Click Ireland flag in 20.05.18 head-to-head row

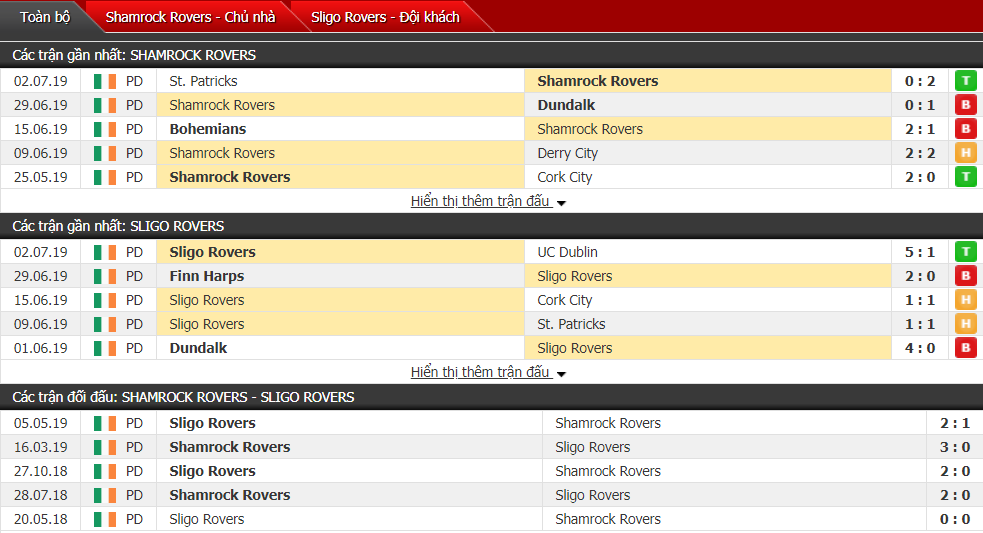click(x=105, y=519)
